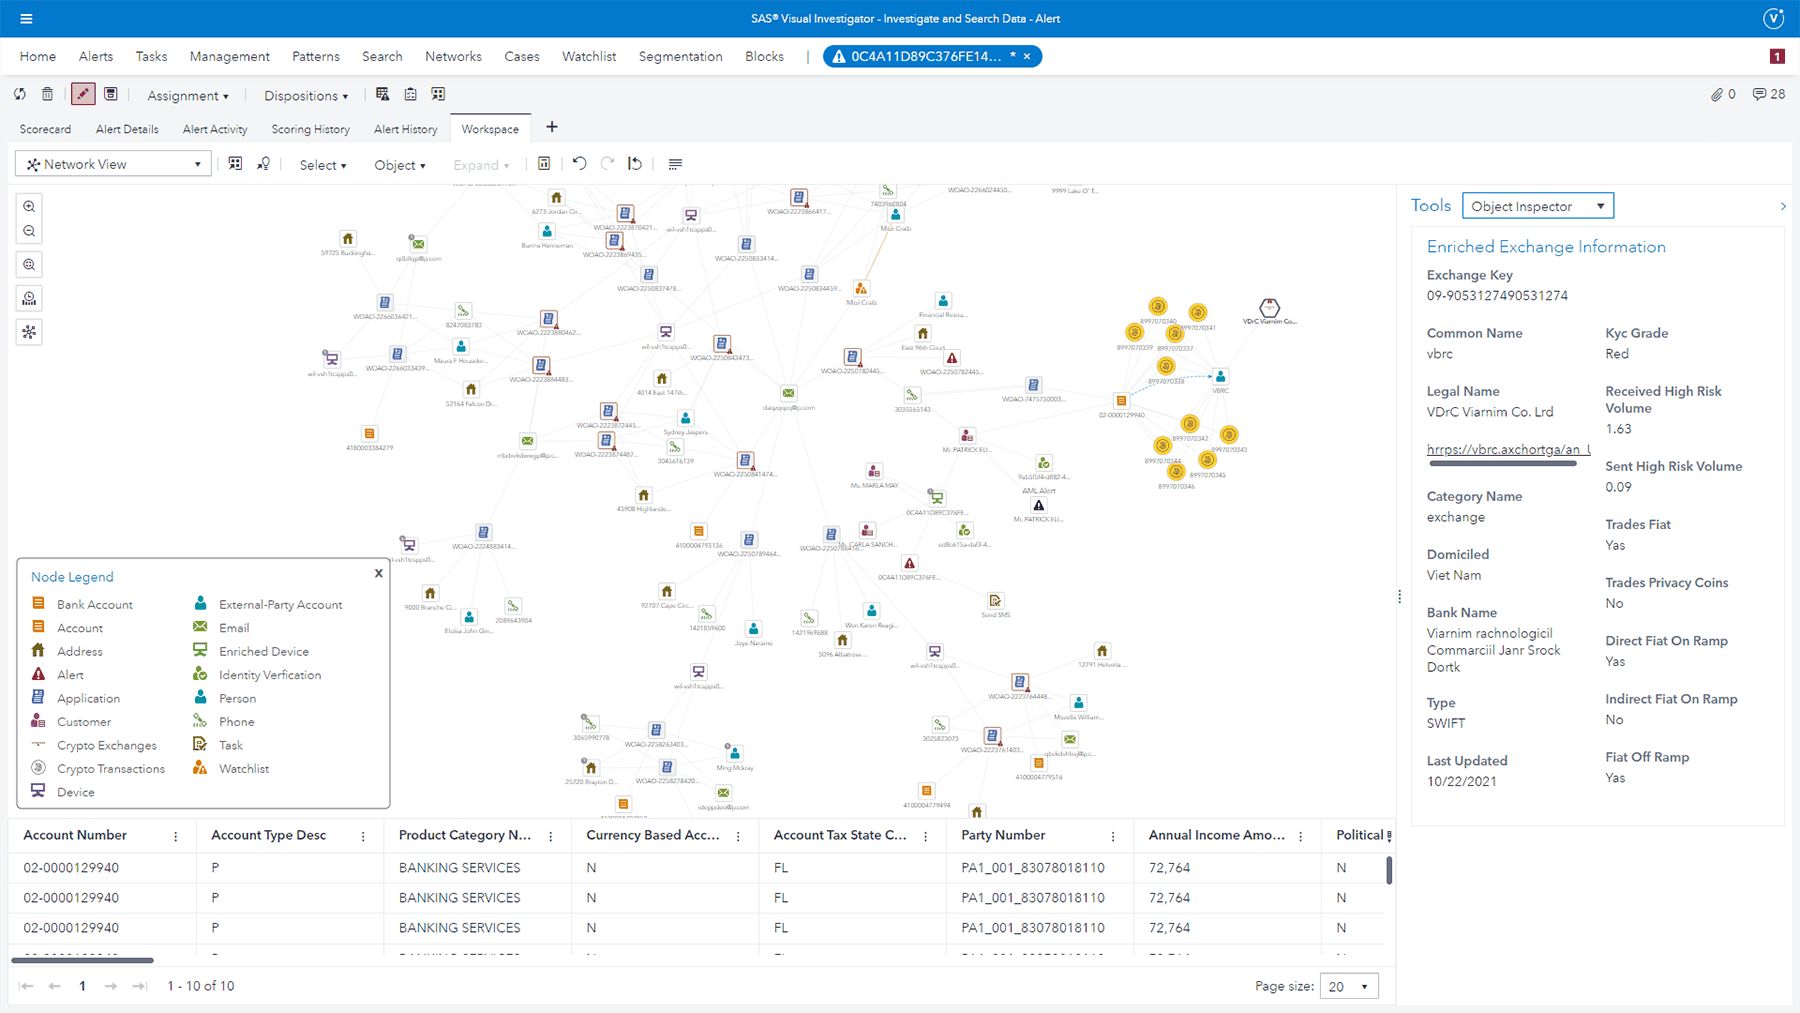Switch to the Alert Activity tab
This screenshot has height=1013, width=1800.
(215, 129)
